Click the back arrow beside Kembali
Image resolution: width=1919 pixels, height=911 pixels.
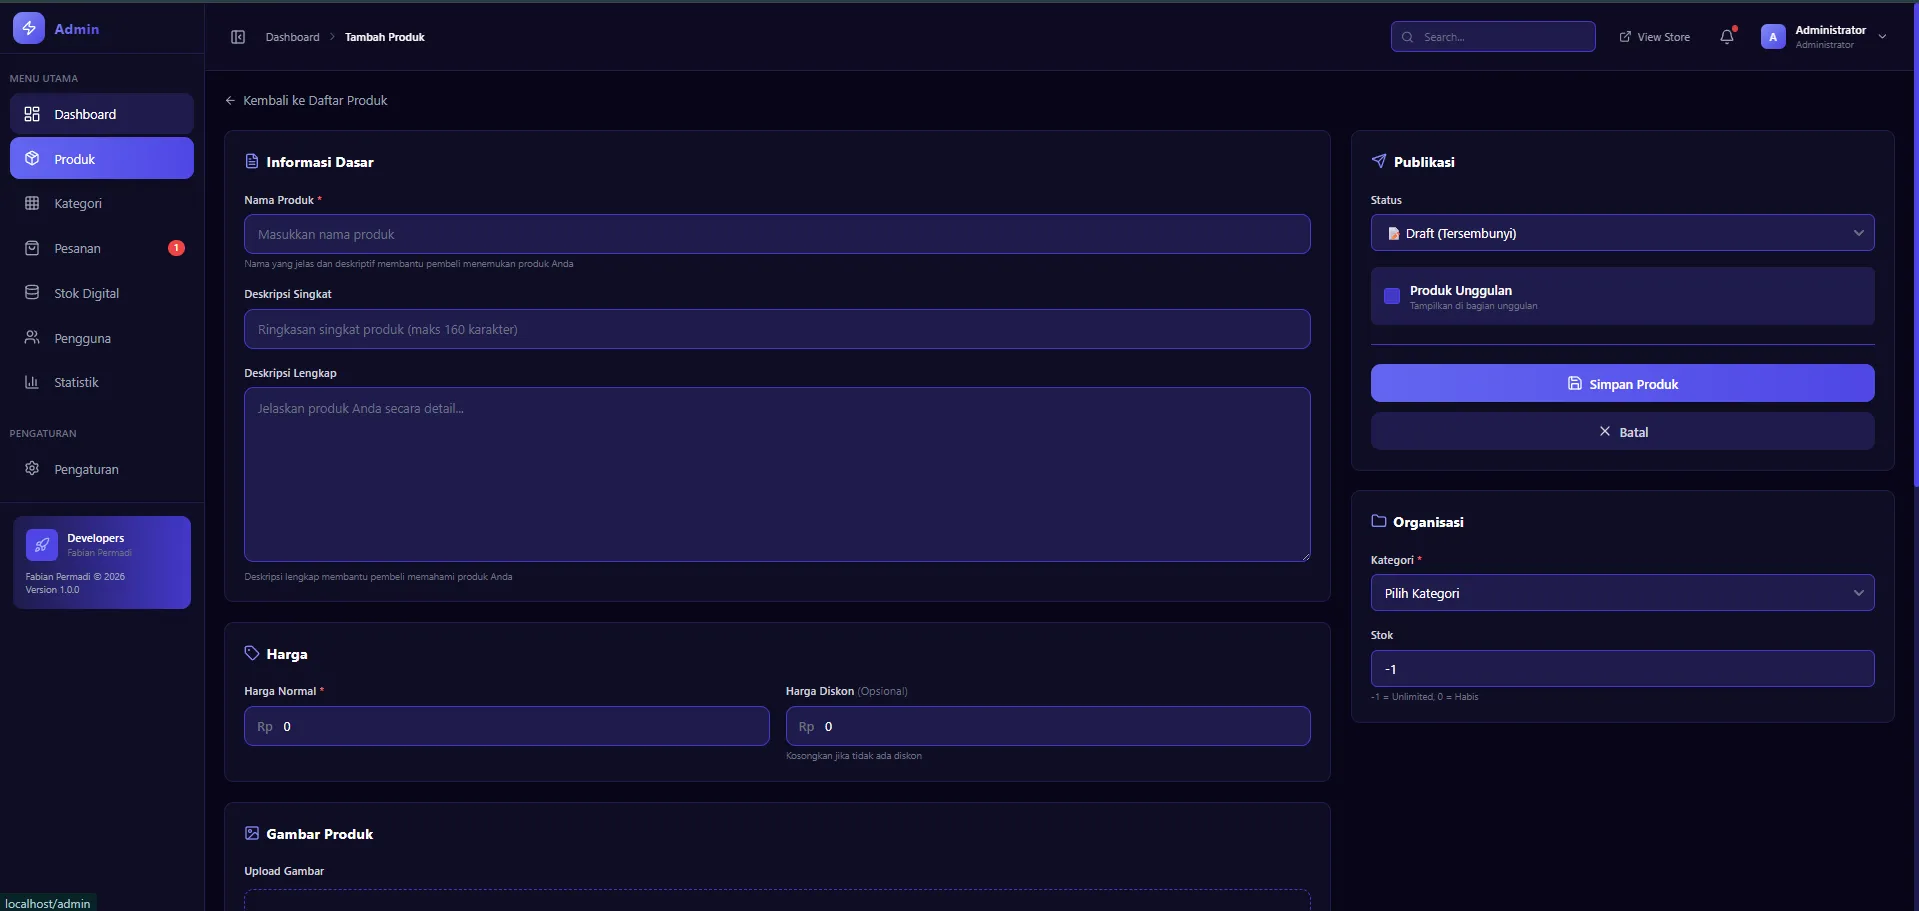[x=230, y=101]
